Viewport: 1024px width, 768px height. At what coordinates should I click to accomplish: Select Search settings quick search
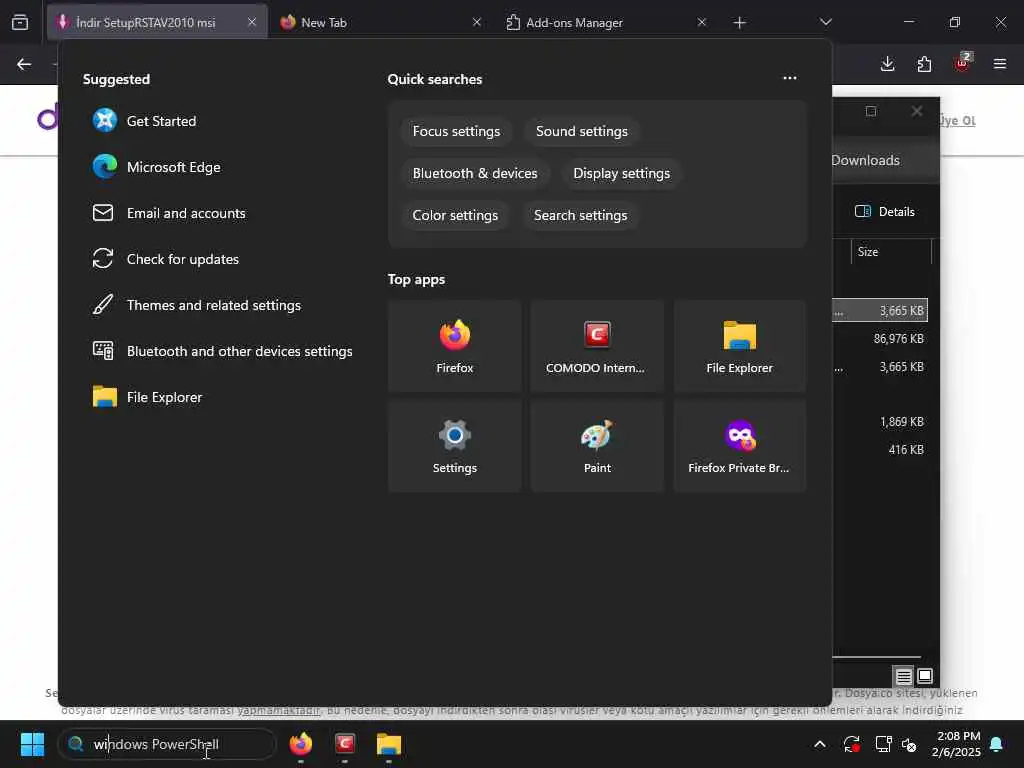point(581,215)
